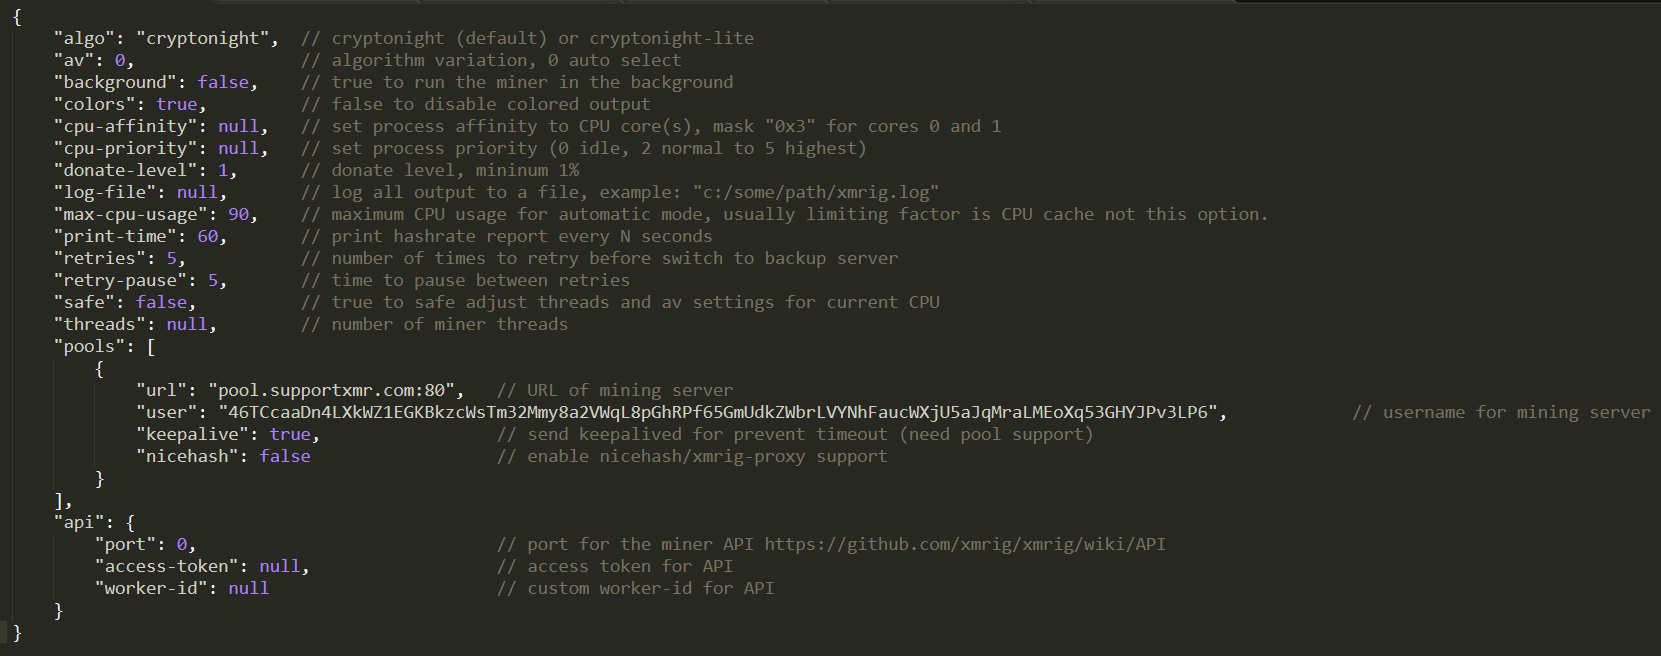Image resolution: width=1661 pixels, height=656 pixels.
Task: Click the "threads" null value
Action: pos(186,324)
